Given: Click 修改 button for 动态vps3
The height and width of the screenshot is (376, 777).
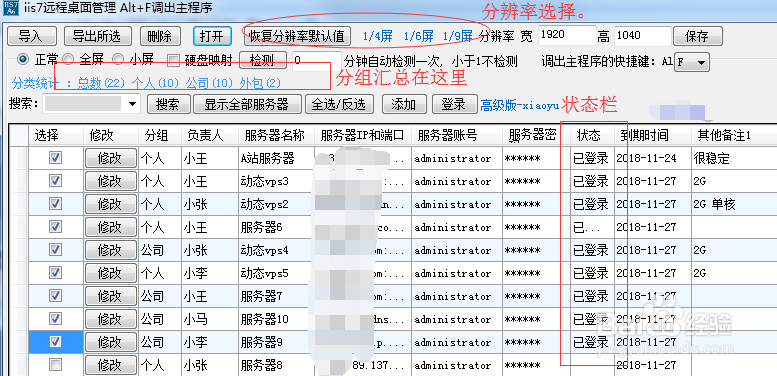Looking at the screenshot, I should click(111, 181).
